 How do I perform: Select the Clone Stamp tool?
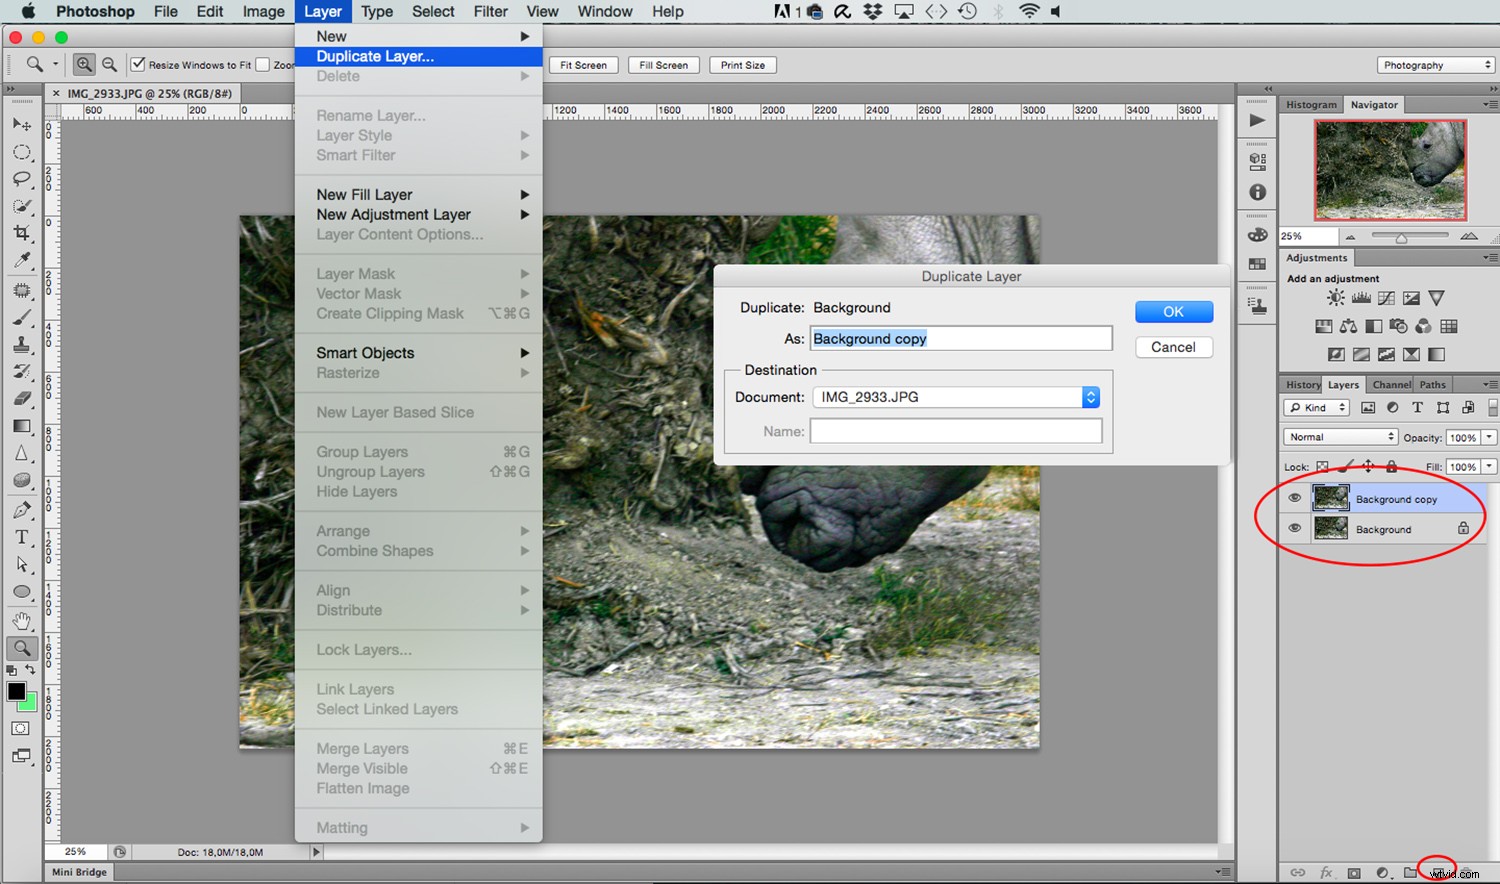(x=22, y=345)
